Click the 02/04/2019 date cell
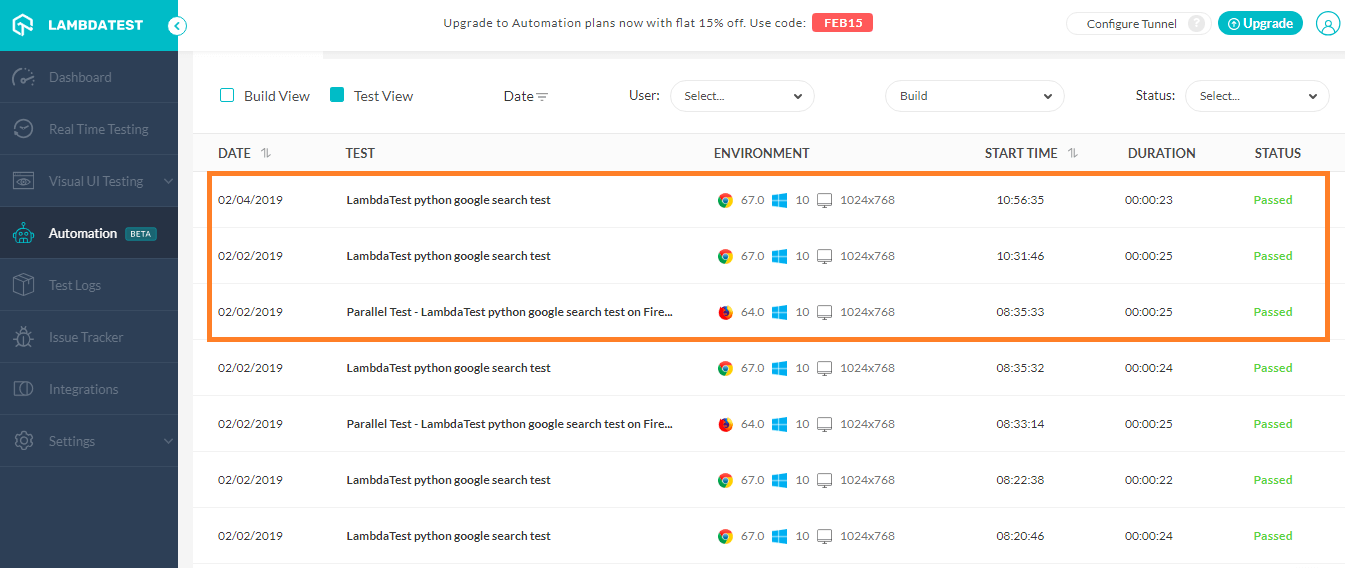This screenshot has height=568, width=1345. (250, 200)
